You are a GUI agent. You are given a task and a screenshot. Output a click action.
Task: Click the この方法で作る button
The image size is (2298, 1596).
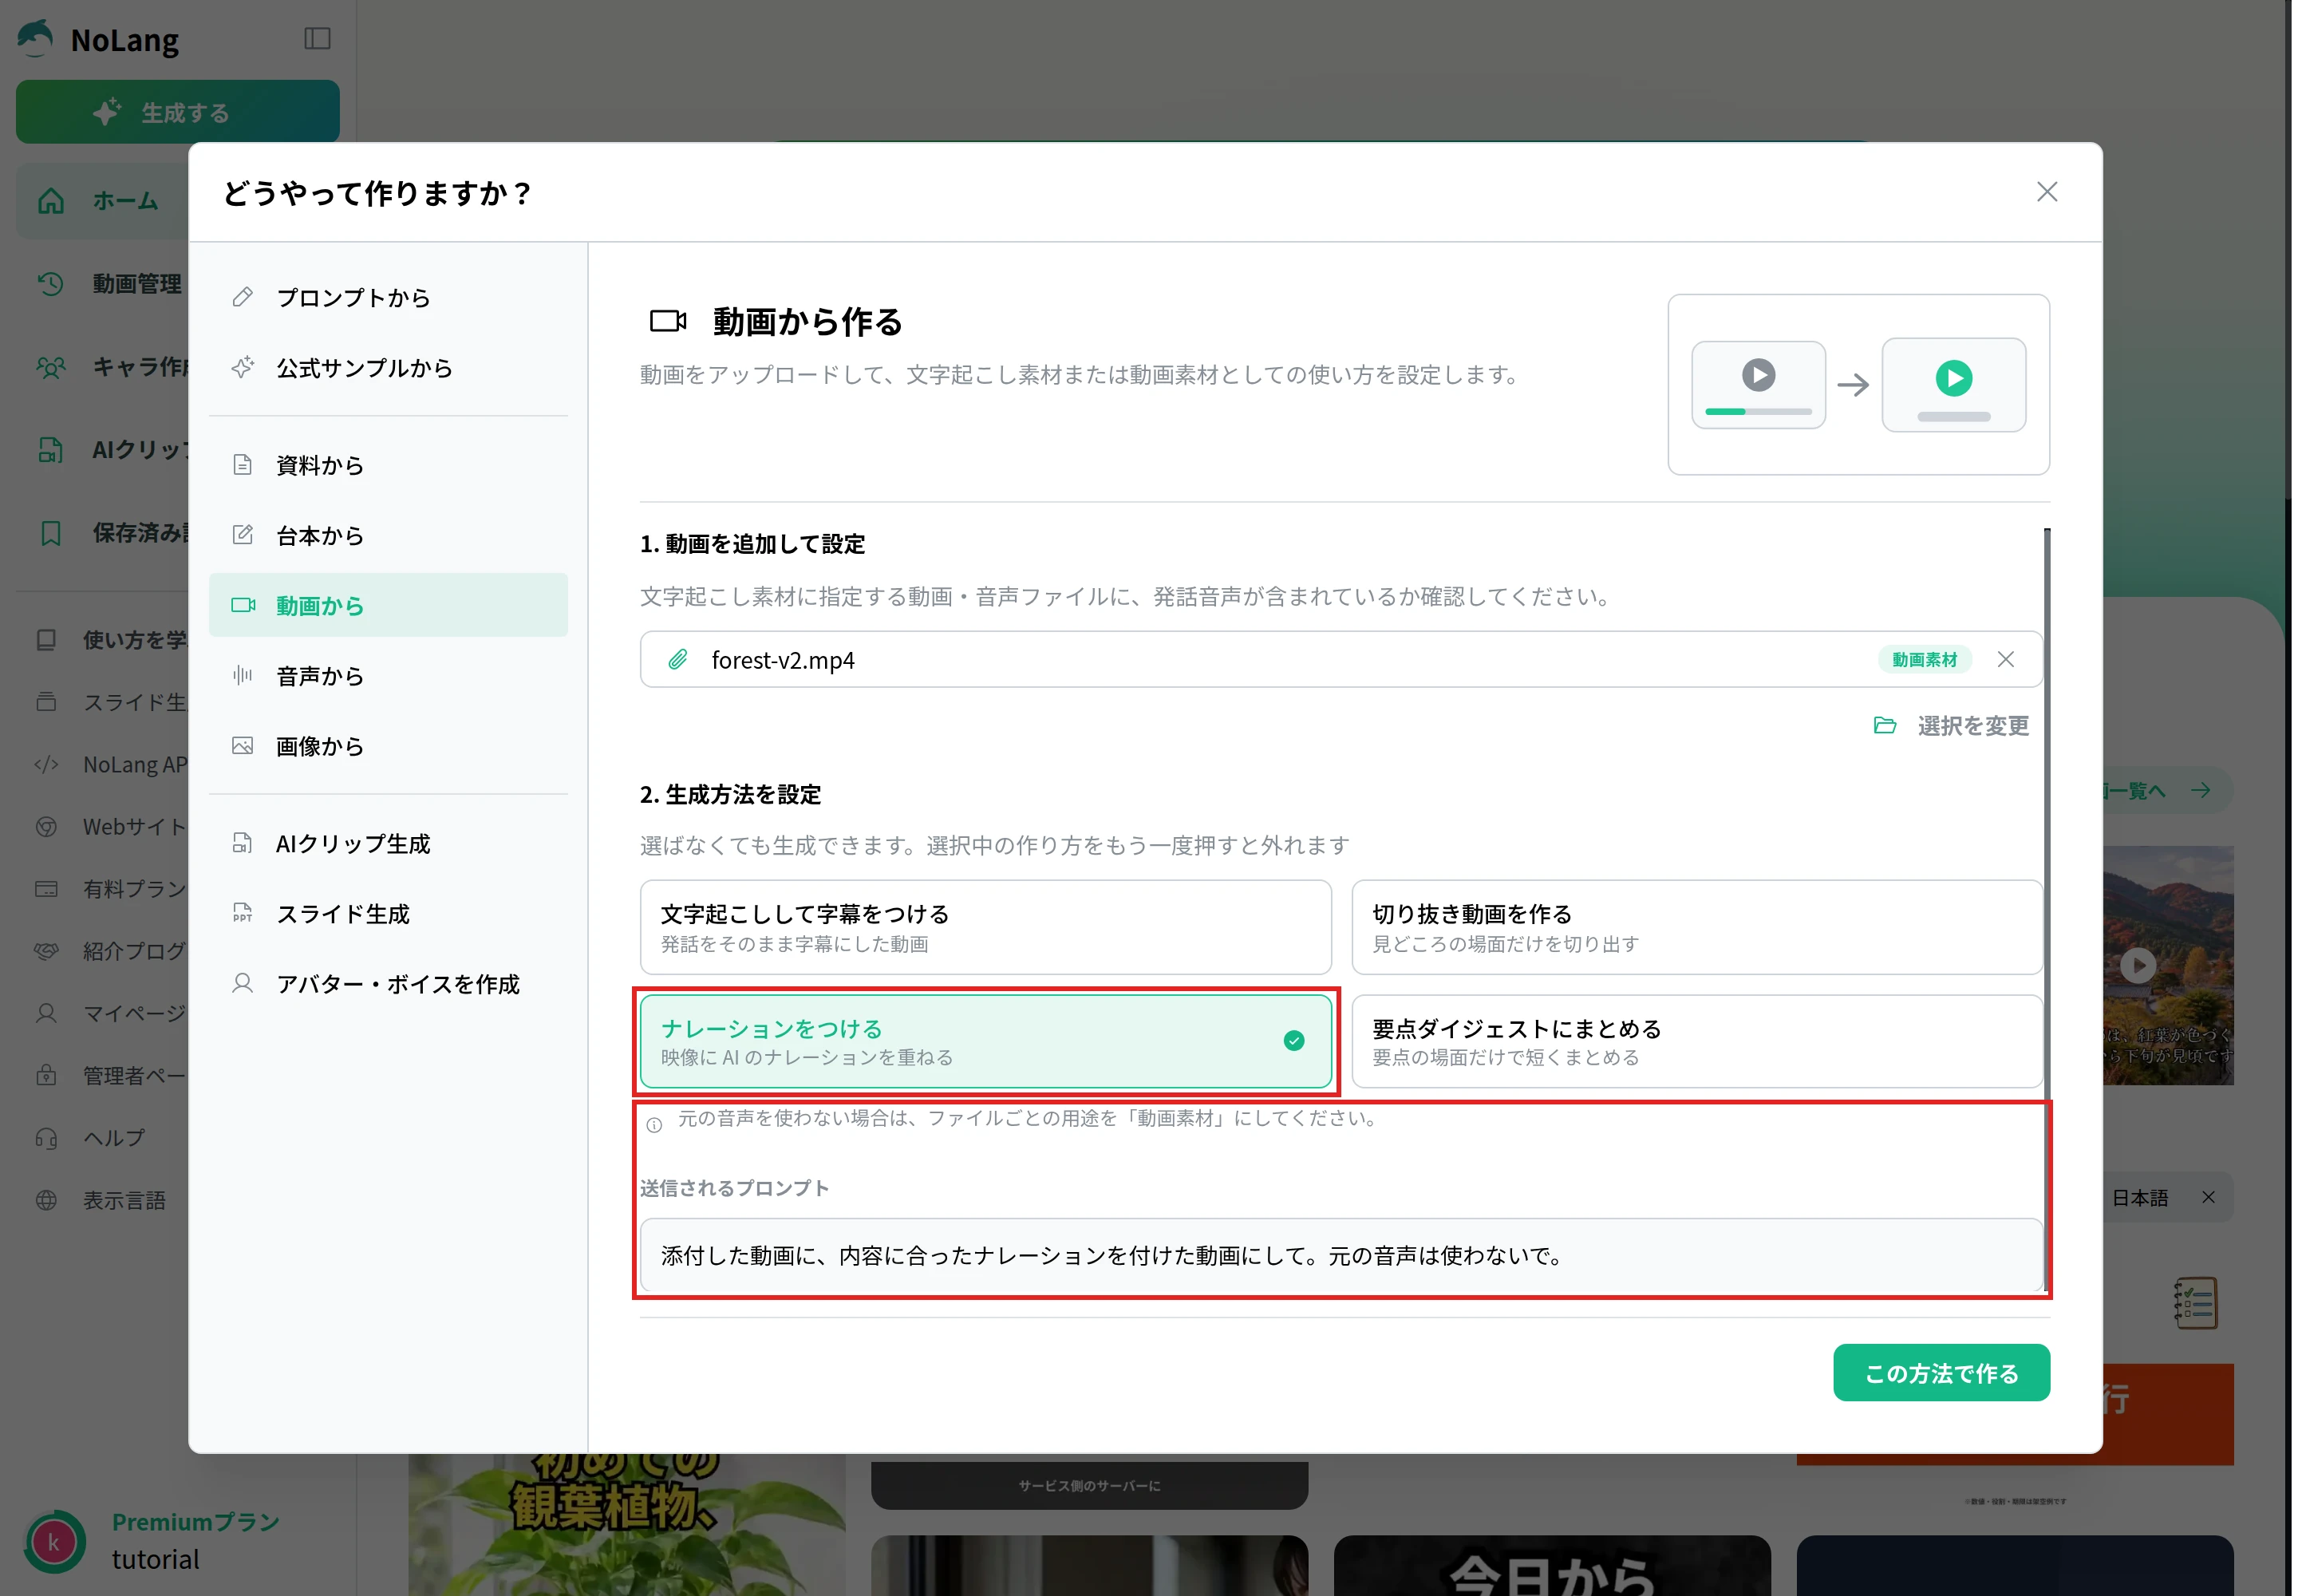point(1940,1373)
